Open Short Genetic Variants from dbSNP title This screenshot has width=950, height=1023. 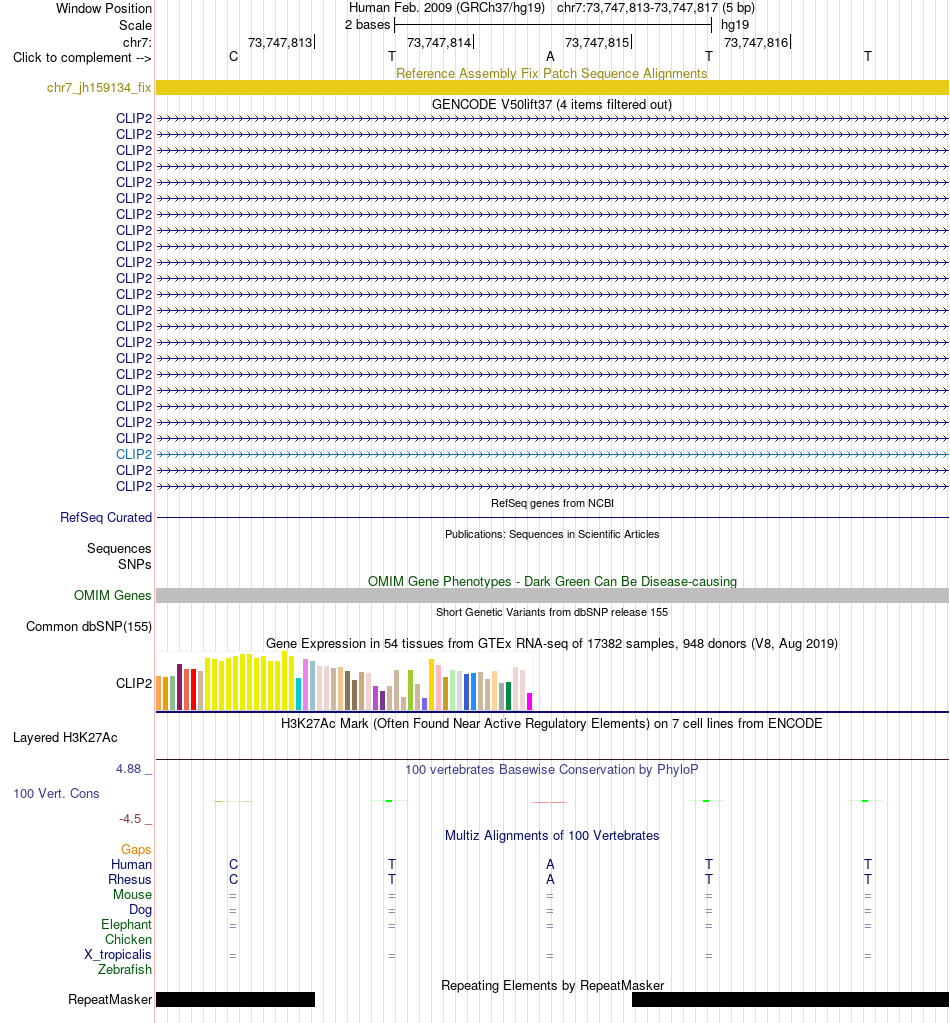point(552,612)
